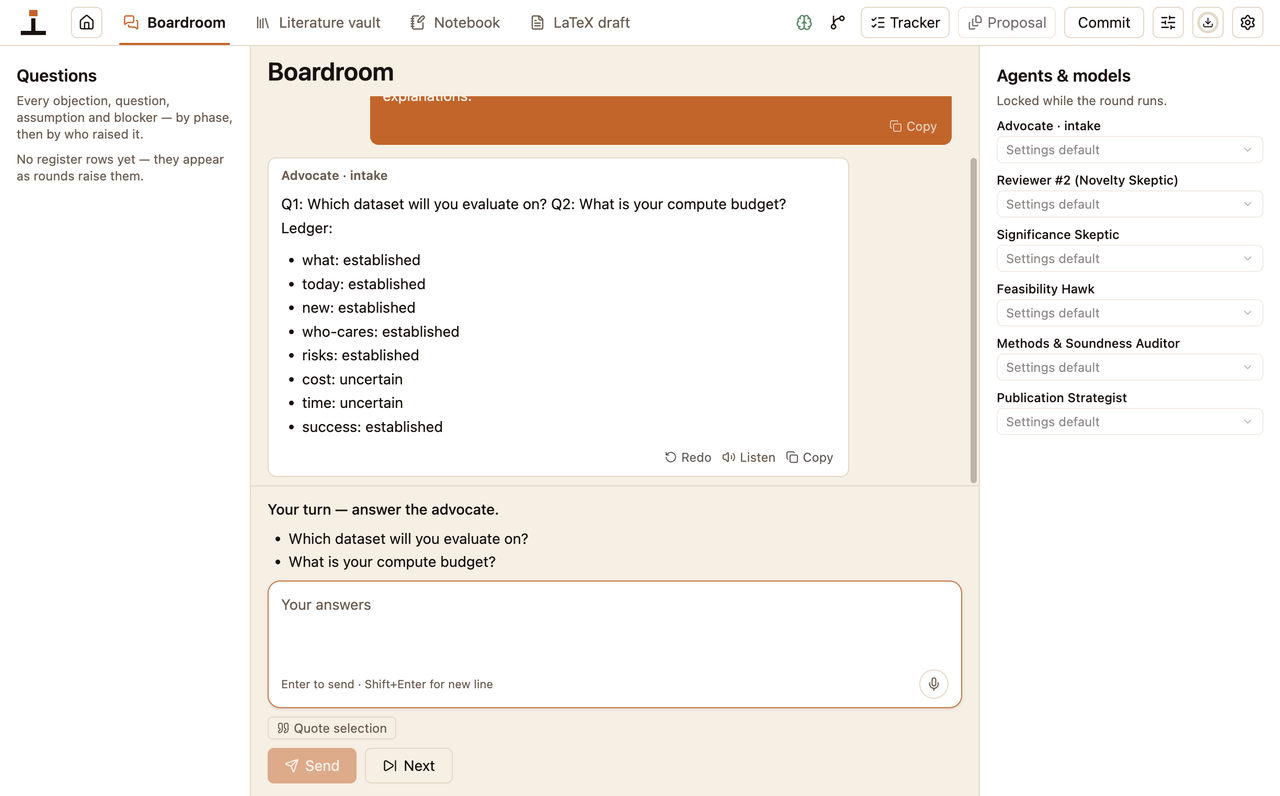The image size is (1280, 796).
Task: Click the app logo icon
Action: [34, 22]
